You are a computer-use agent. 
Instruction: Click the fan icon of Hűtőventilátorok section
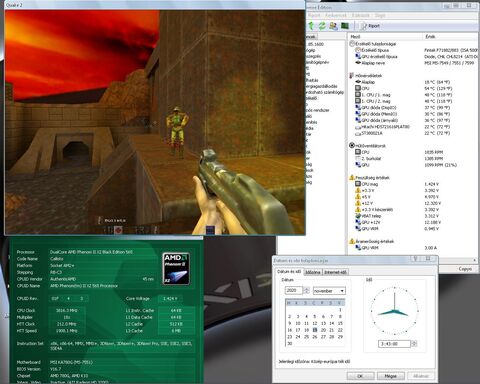(352, 146)
